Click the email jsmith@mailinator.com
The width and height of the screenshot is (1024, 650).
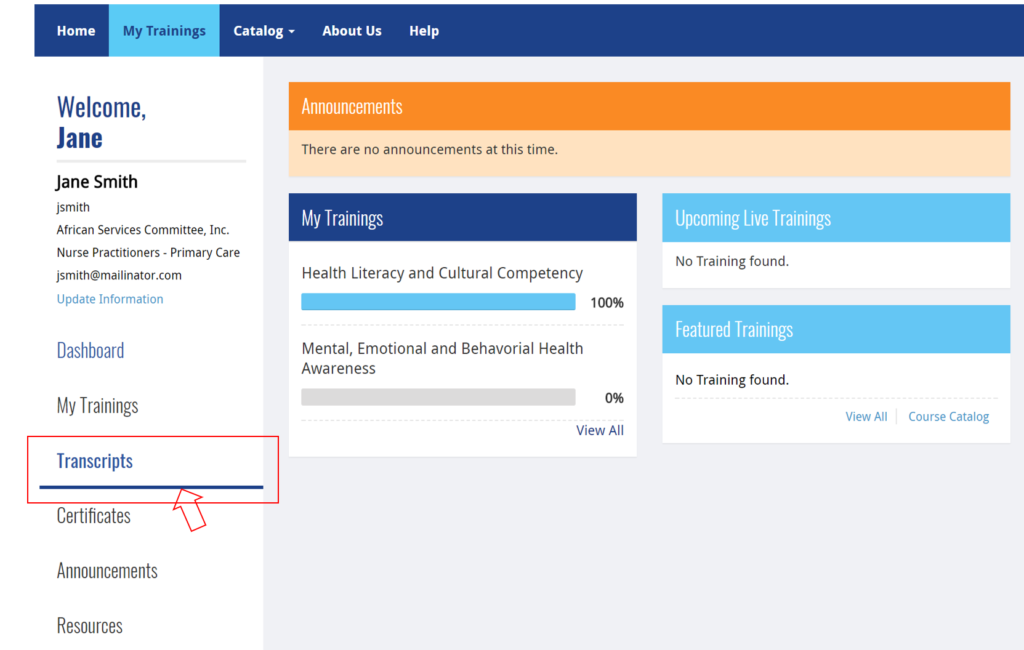[119, 275]
